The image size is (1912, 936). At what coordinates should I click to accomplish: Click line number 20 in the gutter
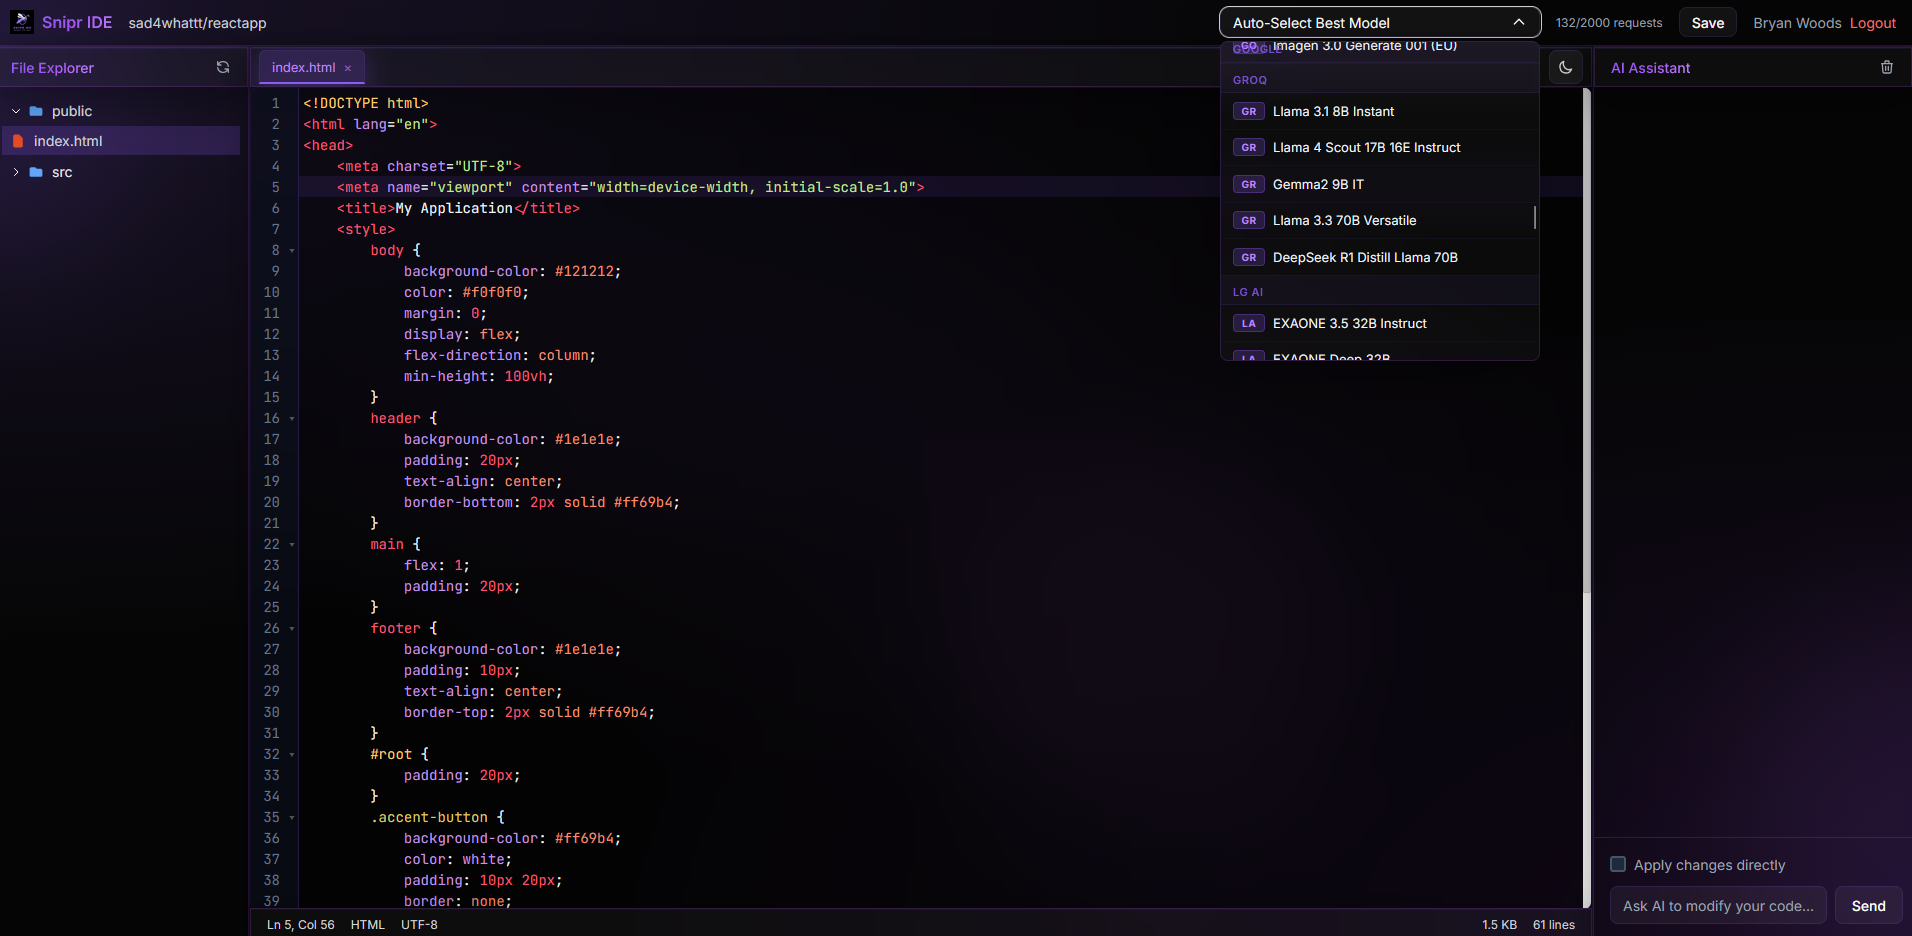[x=271, y=502]
